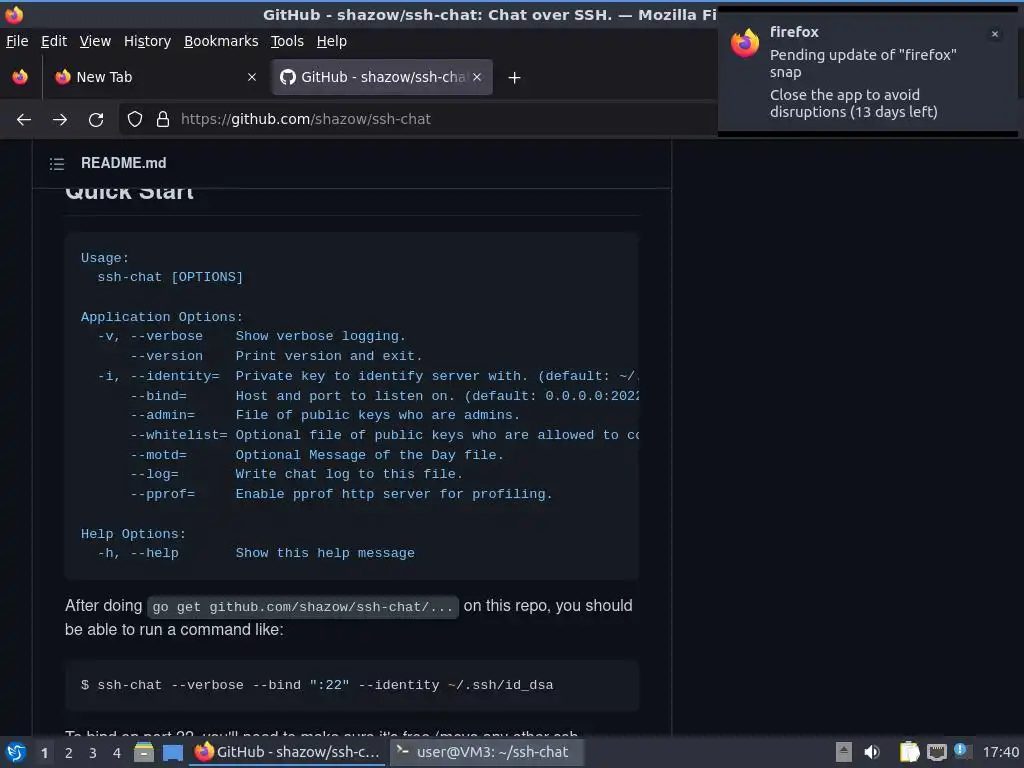Screen dimensions: 1024x768
Task: Click the 'go get github.com/shazow/ssh-chat/...' code
Action: 303,607
